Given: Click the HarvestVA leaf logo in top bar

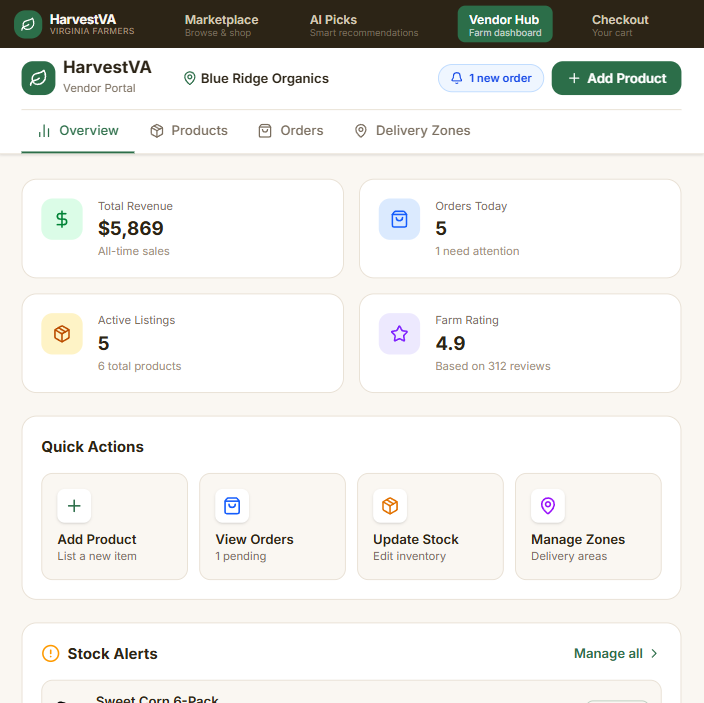Looking at the screenshot, I should [28, 24].
